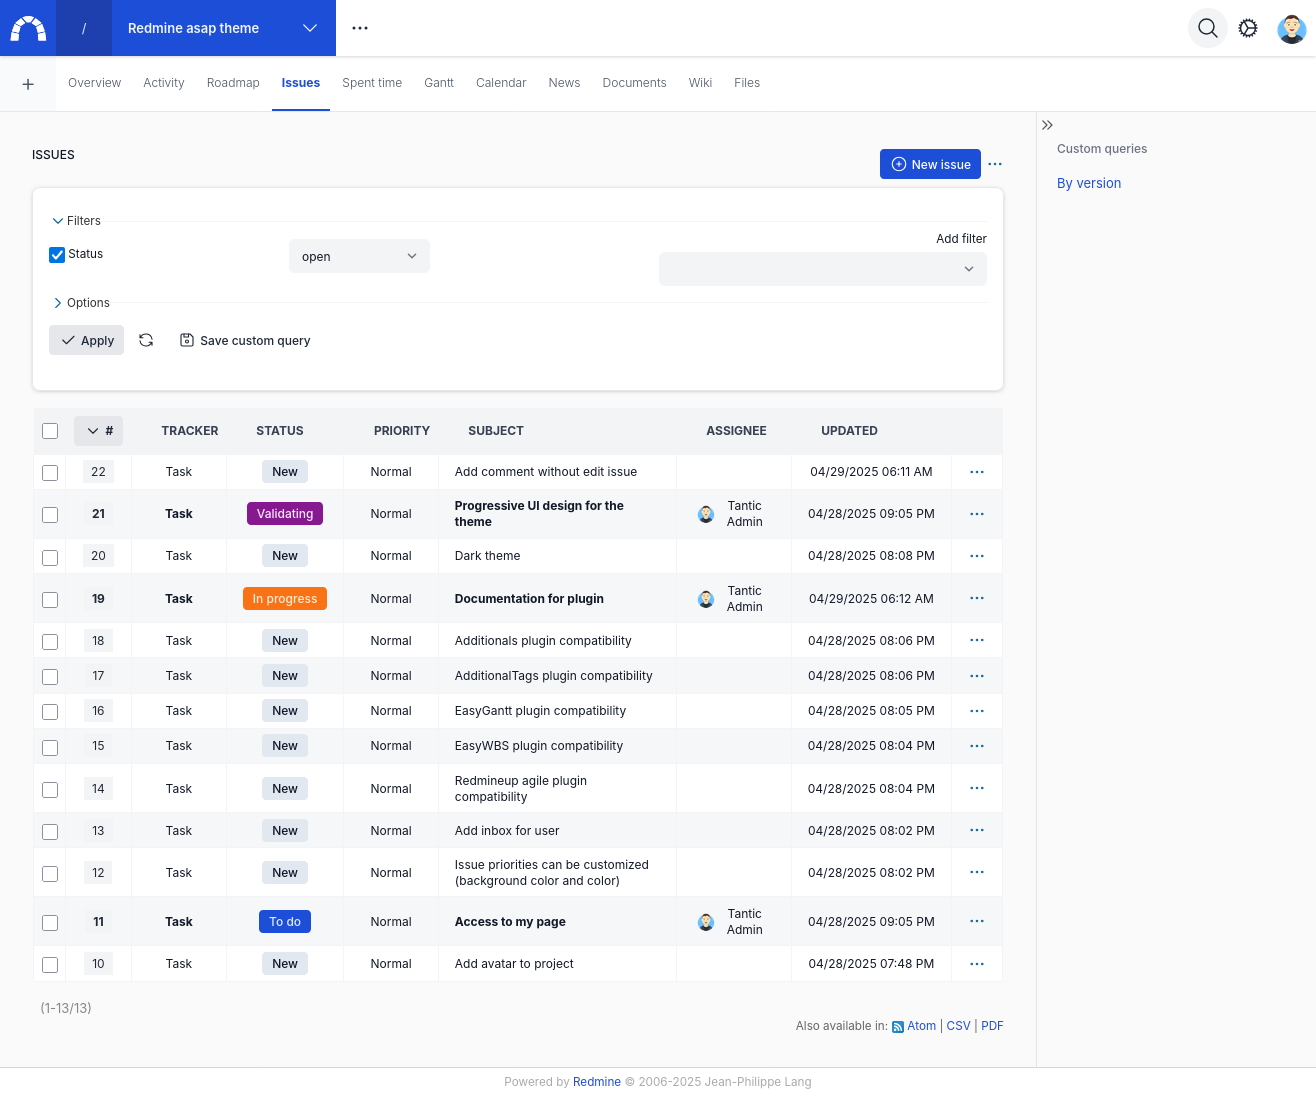Open the Redmine home logo

click(28, 28)
